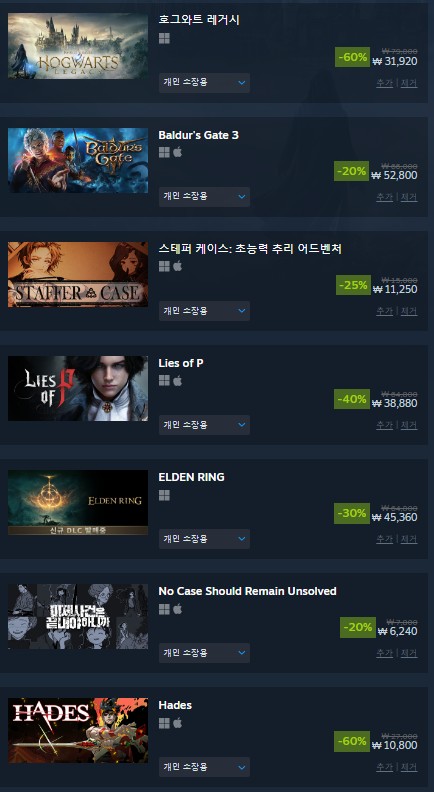Click the -60% discount badge for Hogwarts Legacy
Image resolution: width=434 pixels, height=792 pixels.
tap(353, 57)
